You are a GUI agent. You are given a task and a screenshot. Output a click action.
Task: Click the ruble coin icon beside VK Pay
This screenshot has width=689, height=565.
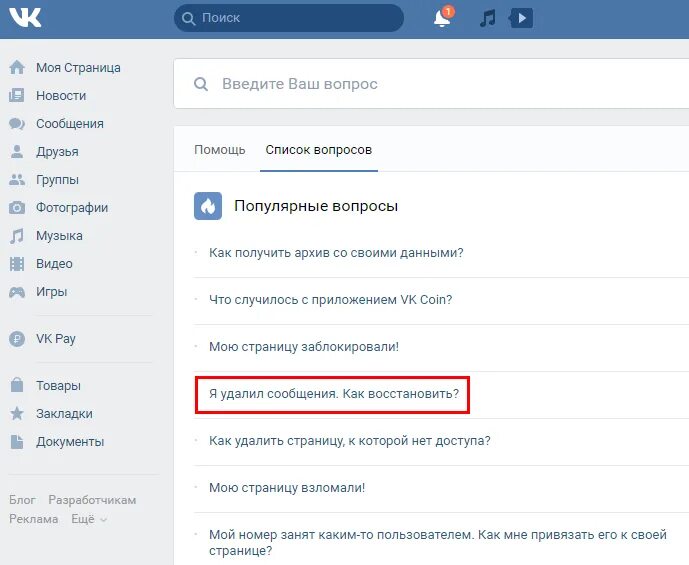click(x=17, y=339)
